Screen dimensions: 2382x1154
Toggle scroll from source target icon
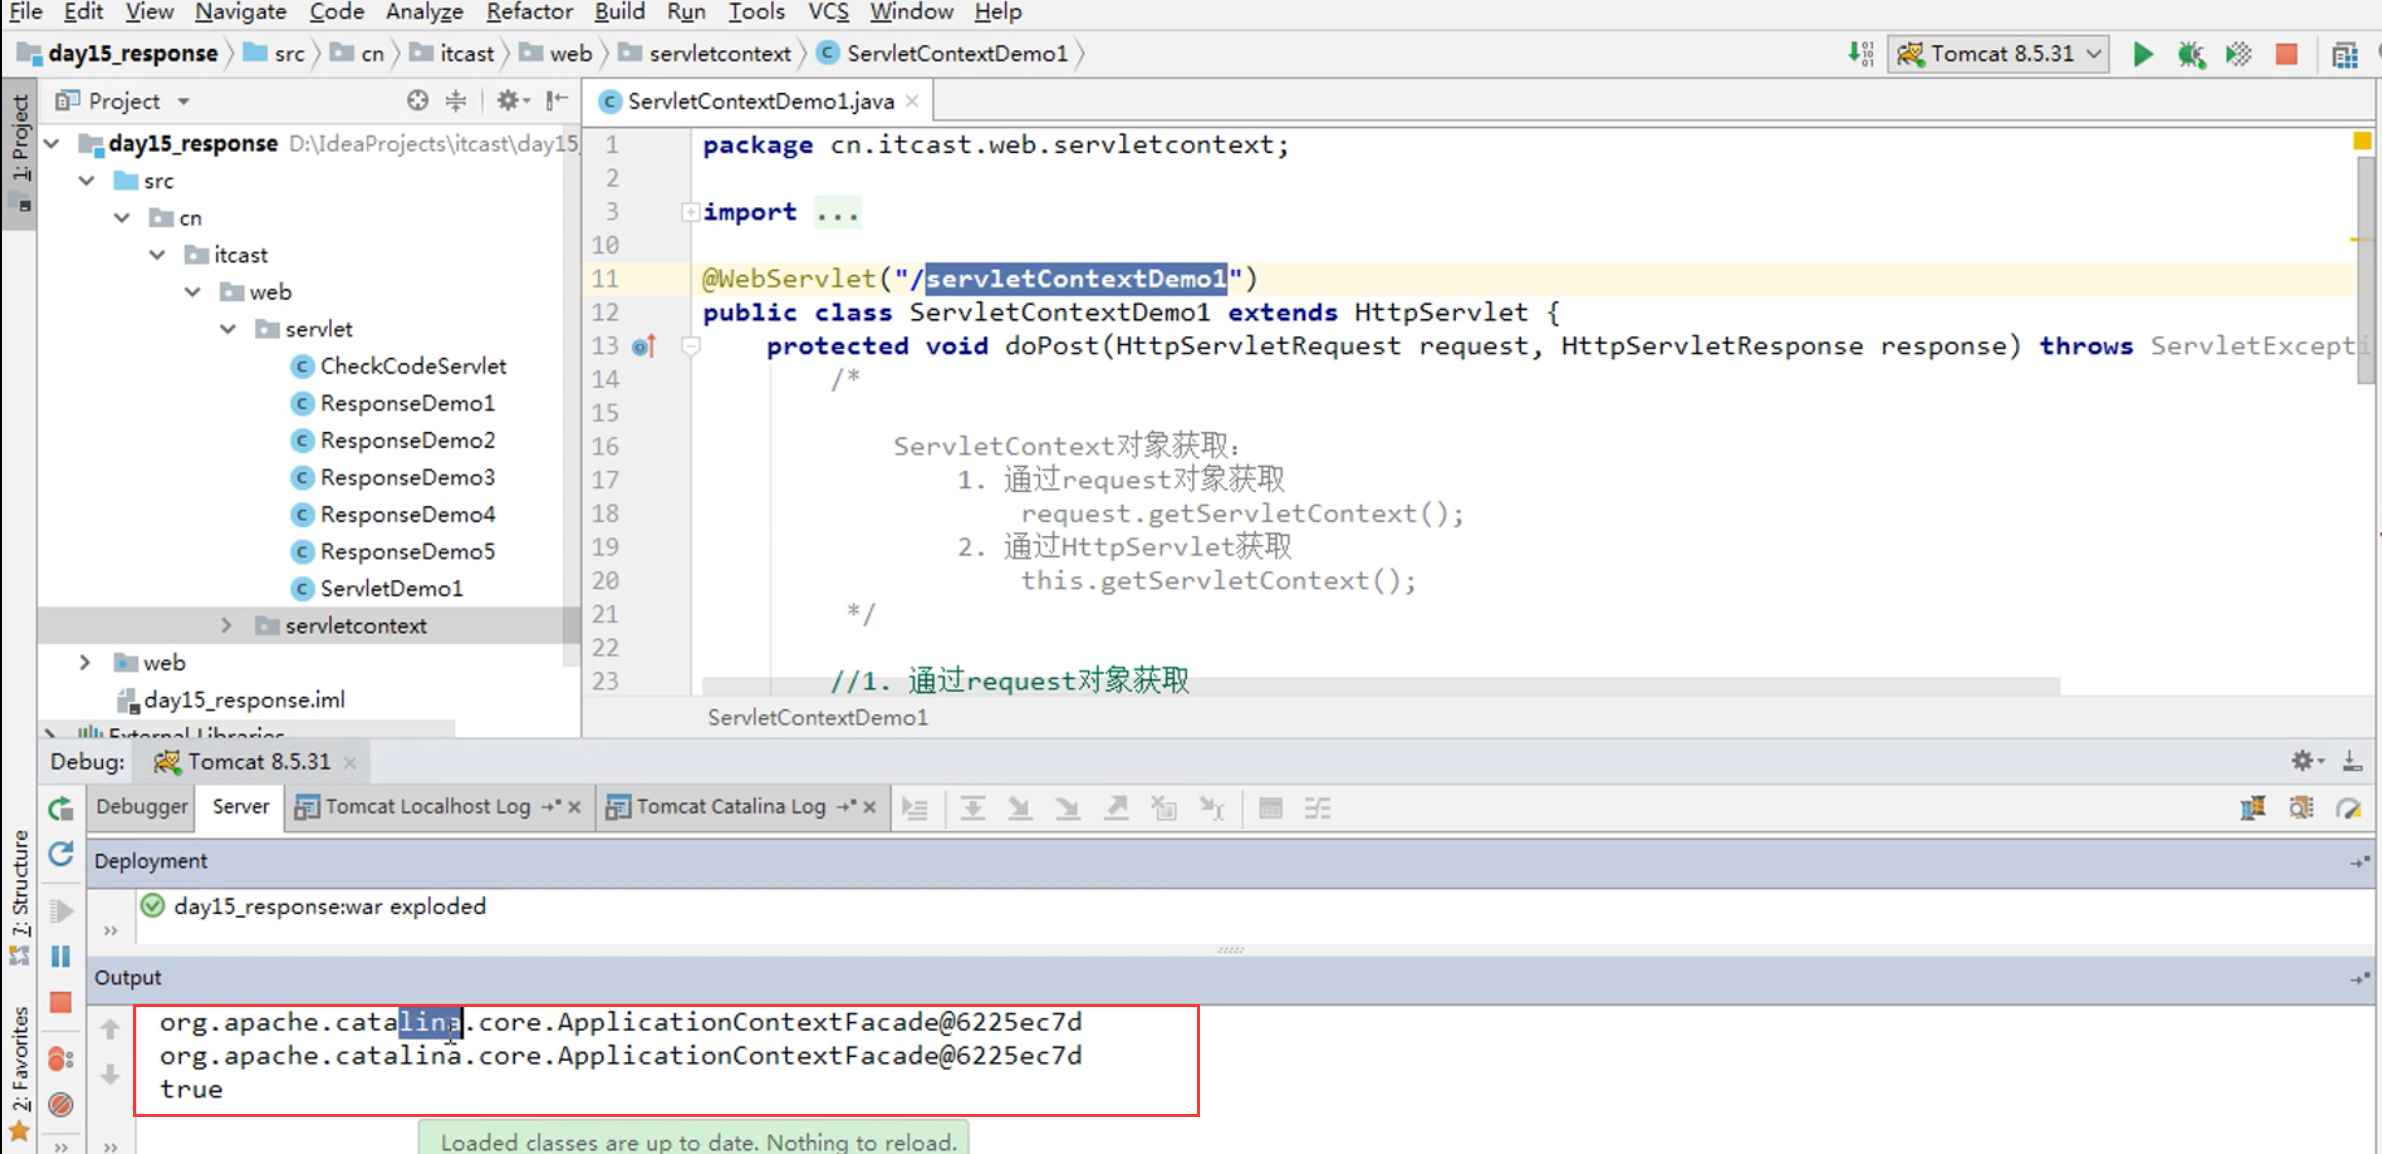tap(418, 101)
